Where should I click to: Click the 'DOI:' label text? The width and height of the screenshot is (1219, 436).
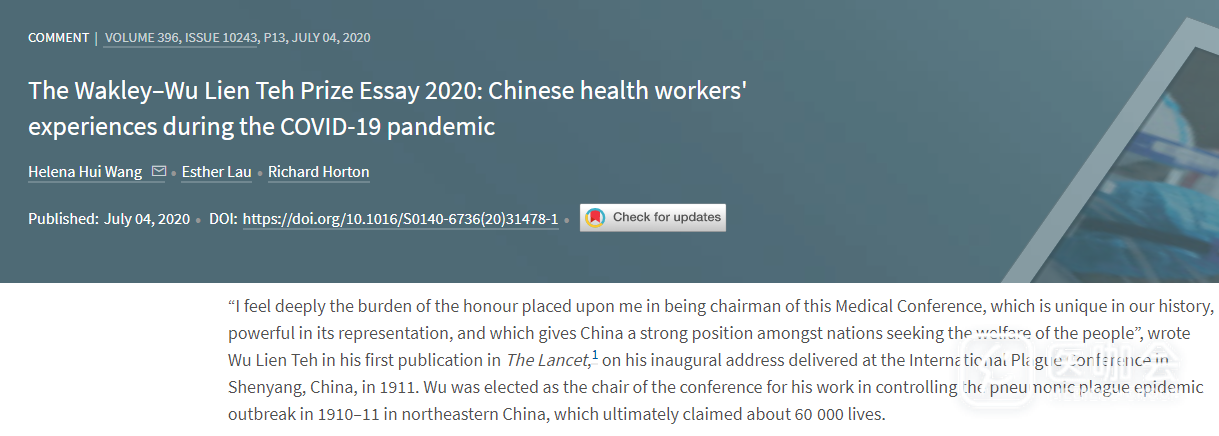pyautogui.click(x=223, y=218)
